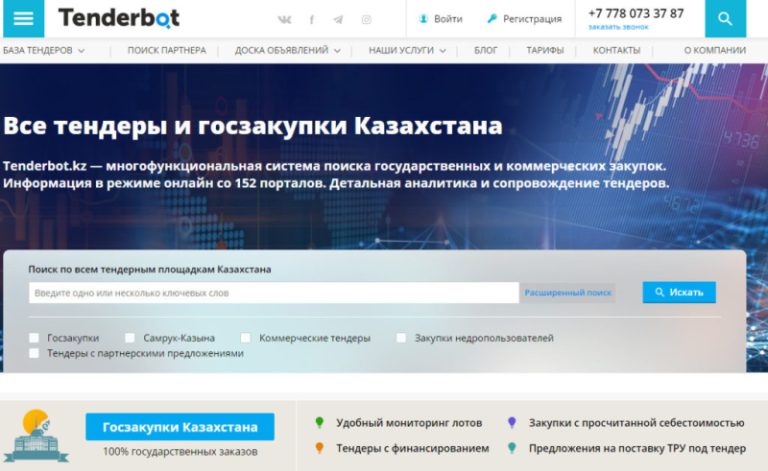Click Предложения на поставку ТРУ под тендер

[637, 448]
